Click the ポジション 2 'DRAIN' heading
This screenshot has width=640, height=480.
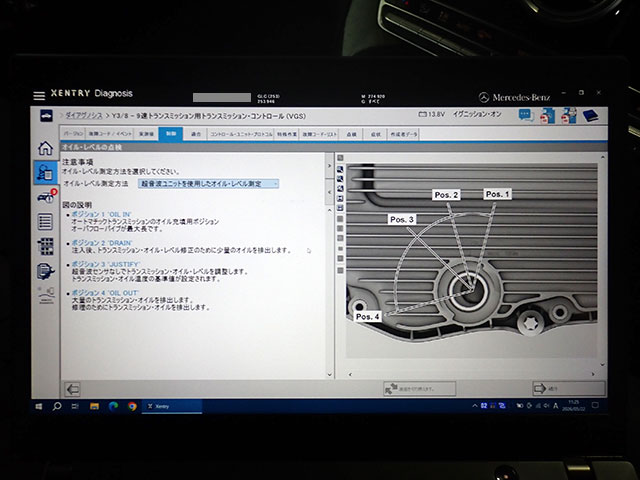102,243
